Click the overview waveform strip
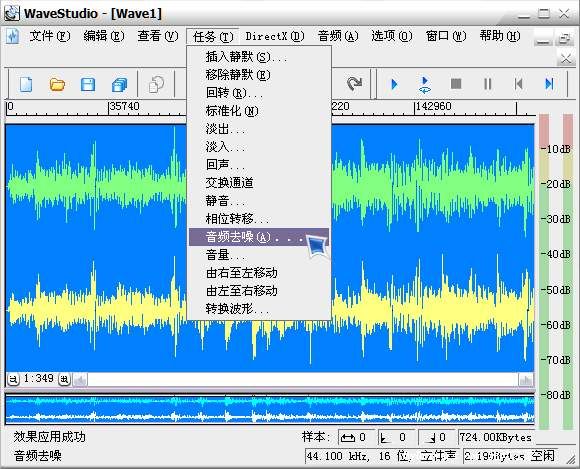580x469 pixels. point(270,409)
